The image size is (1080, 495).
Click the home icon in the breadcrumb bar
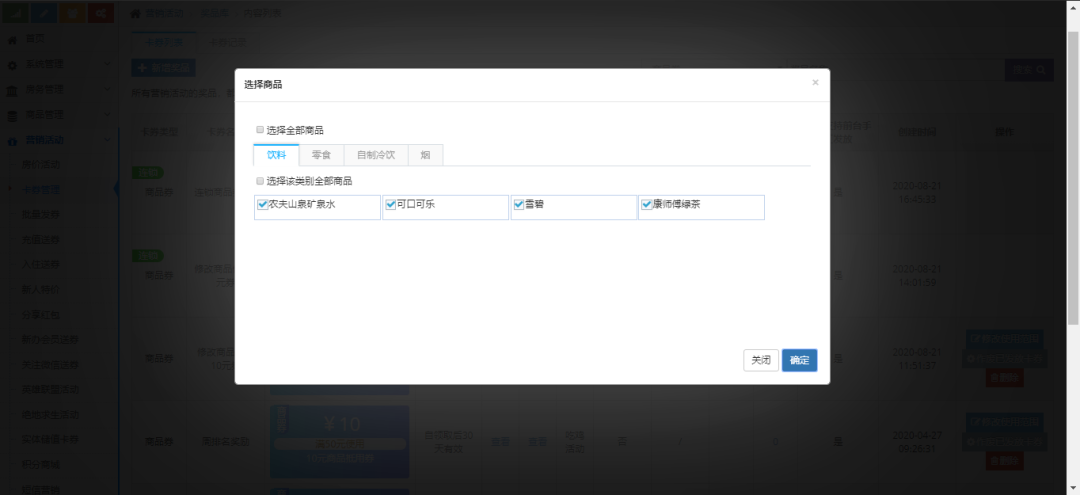[x=136, y=13]
